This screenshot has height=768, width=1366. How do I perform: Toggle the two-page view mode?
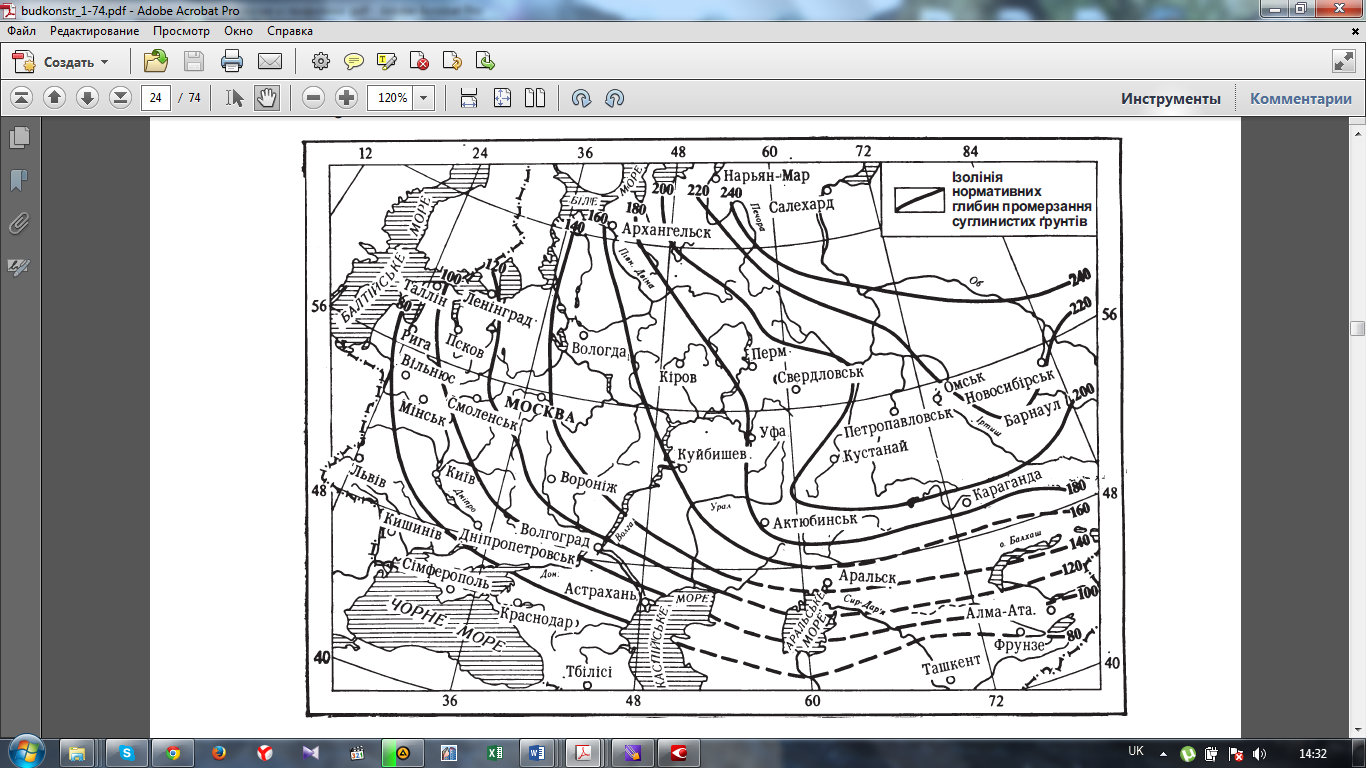point(535,98)
